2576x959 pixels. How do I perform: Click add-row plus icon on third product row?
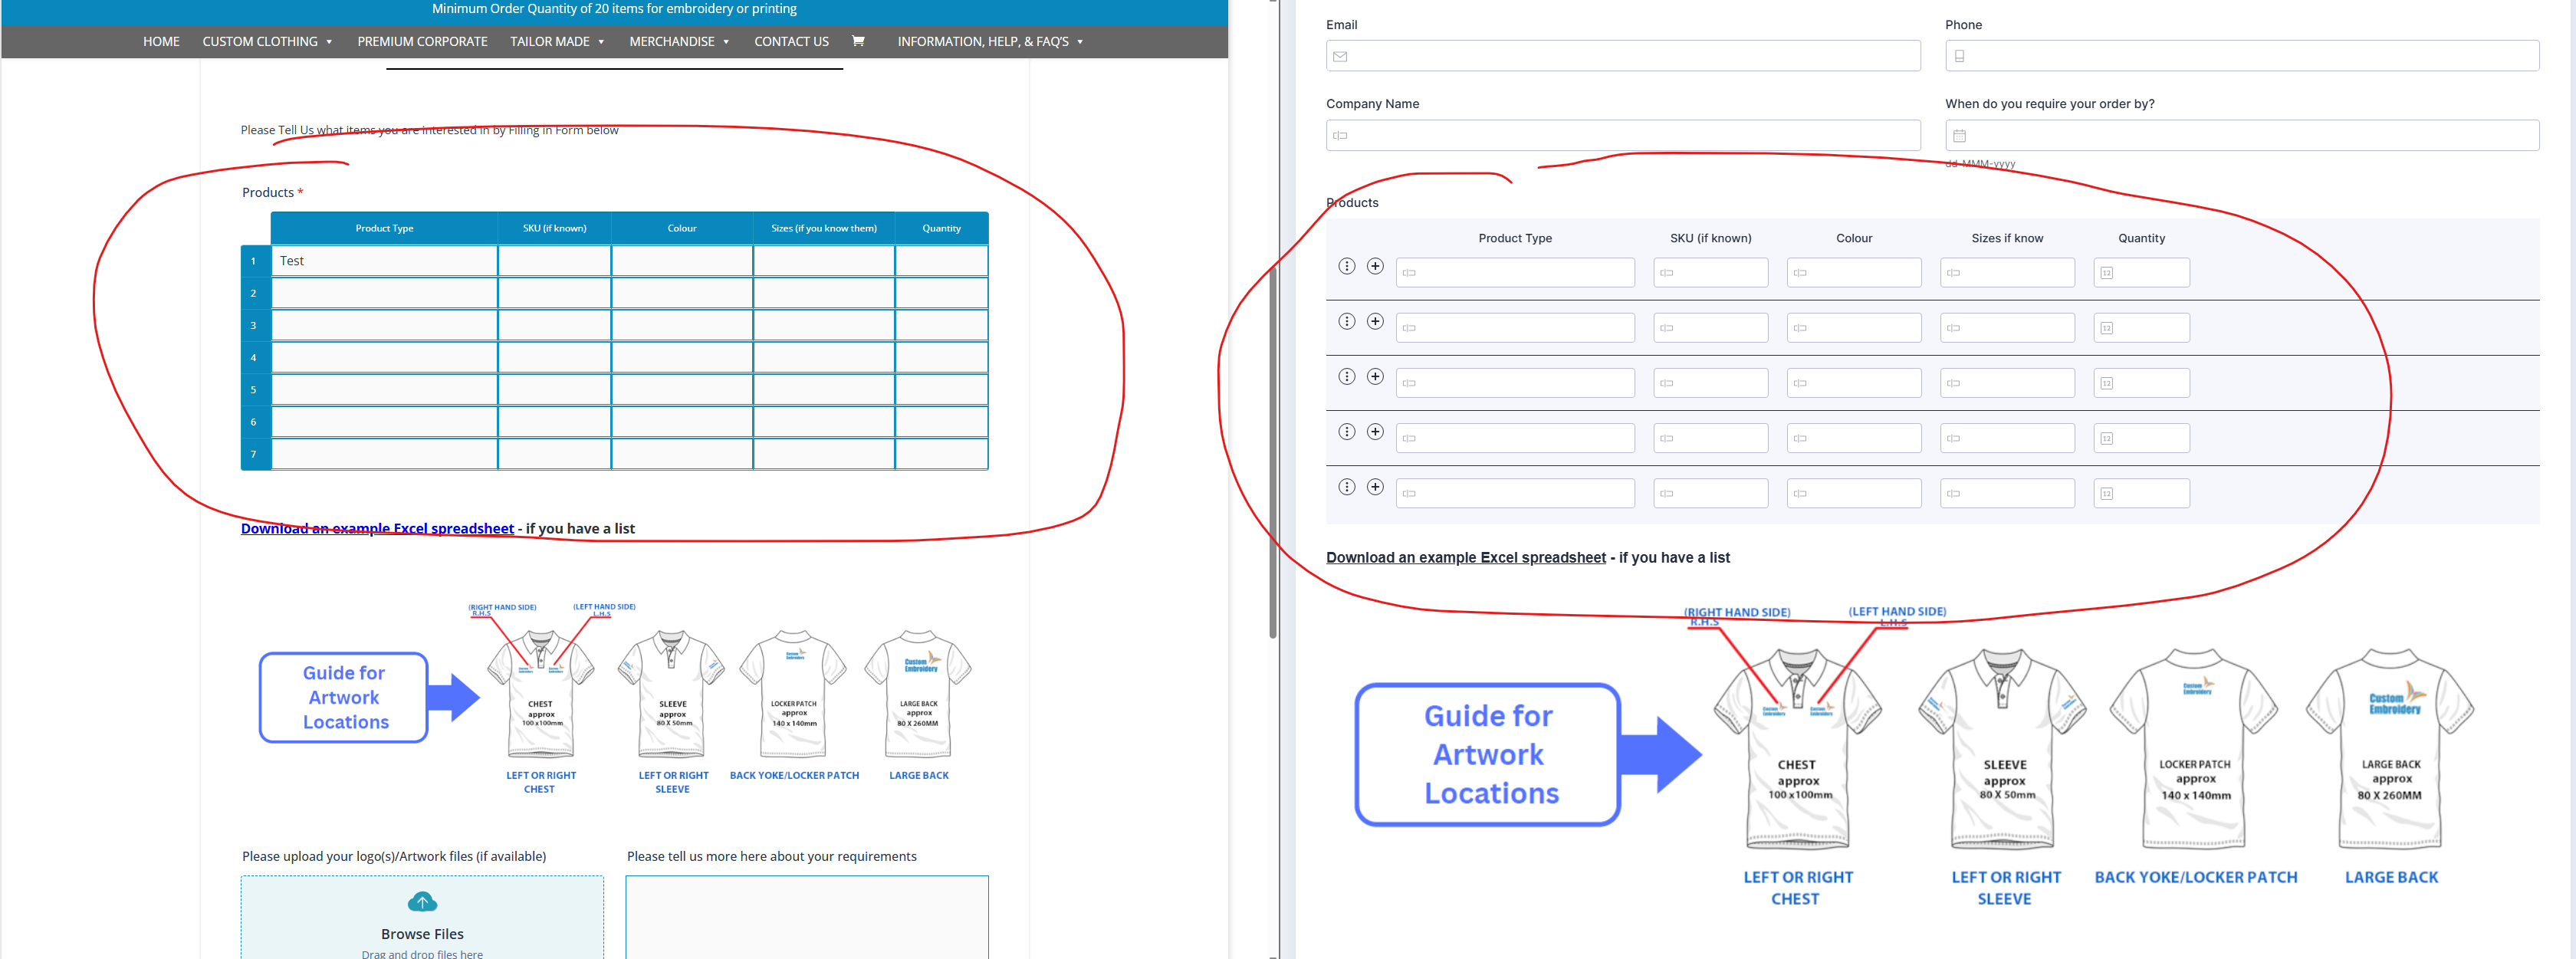1375,377
